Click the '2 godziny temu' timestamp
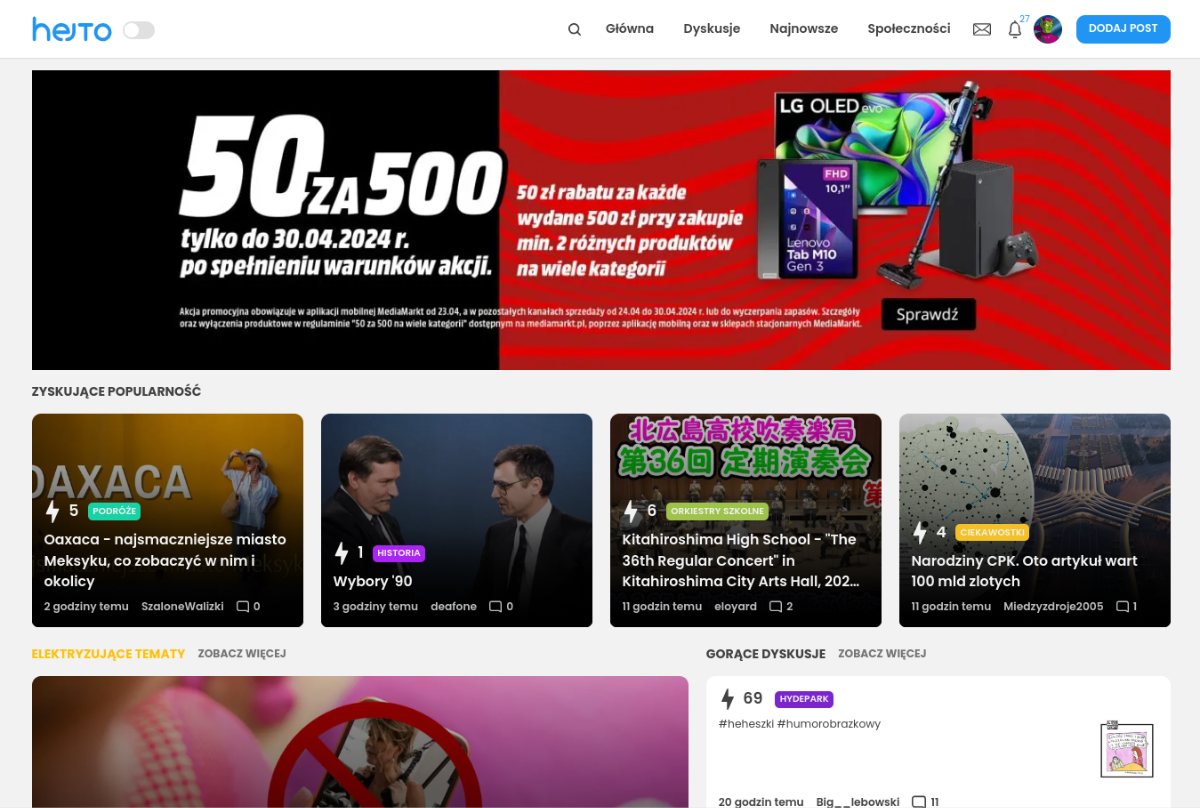Viewport: 1200px width, 808px height. (86, 606)
